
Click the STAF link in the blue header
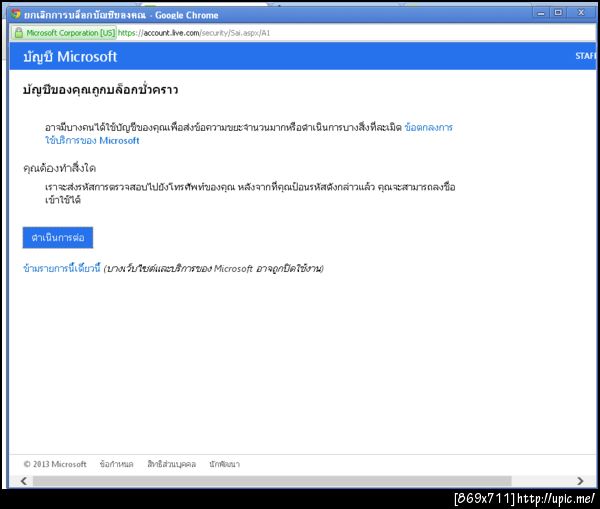[x=586, y=56]
